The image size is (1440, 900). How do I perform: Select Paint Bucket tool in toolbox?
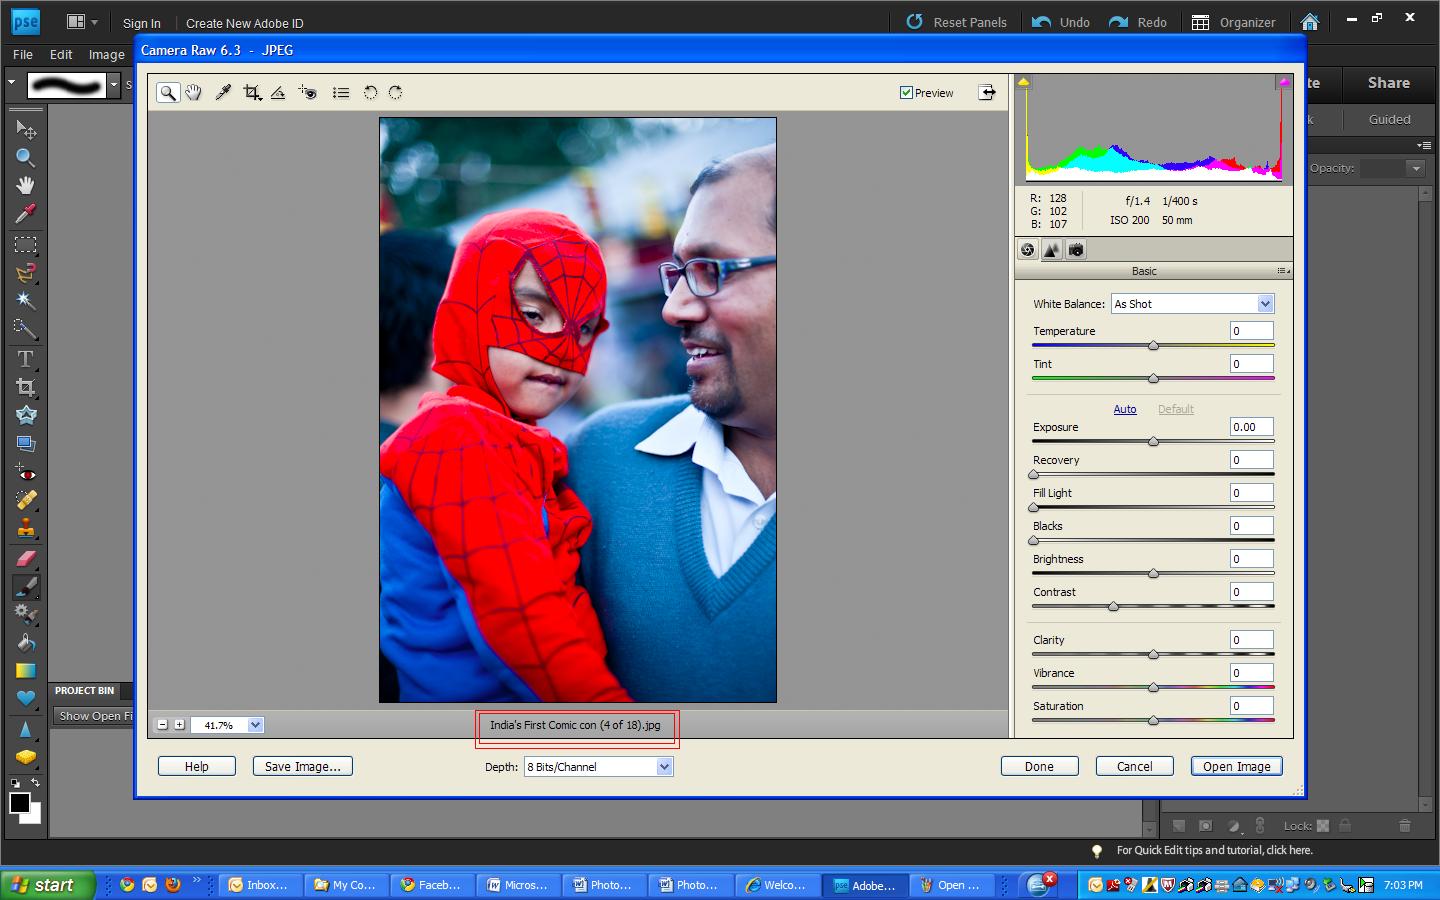coord(26,643)
